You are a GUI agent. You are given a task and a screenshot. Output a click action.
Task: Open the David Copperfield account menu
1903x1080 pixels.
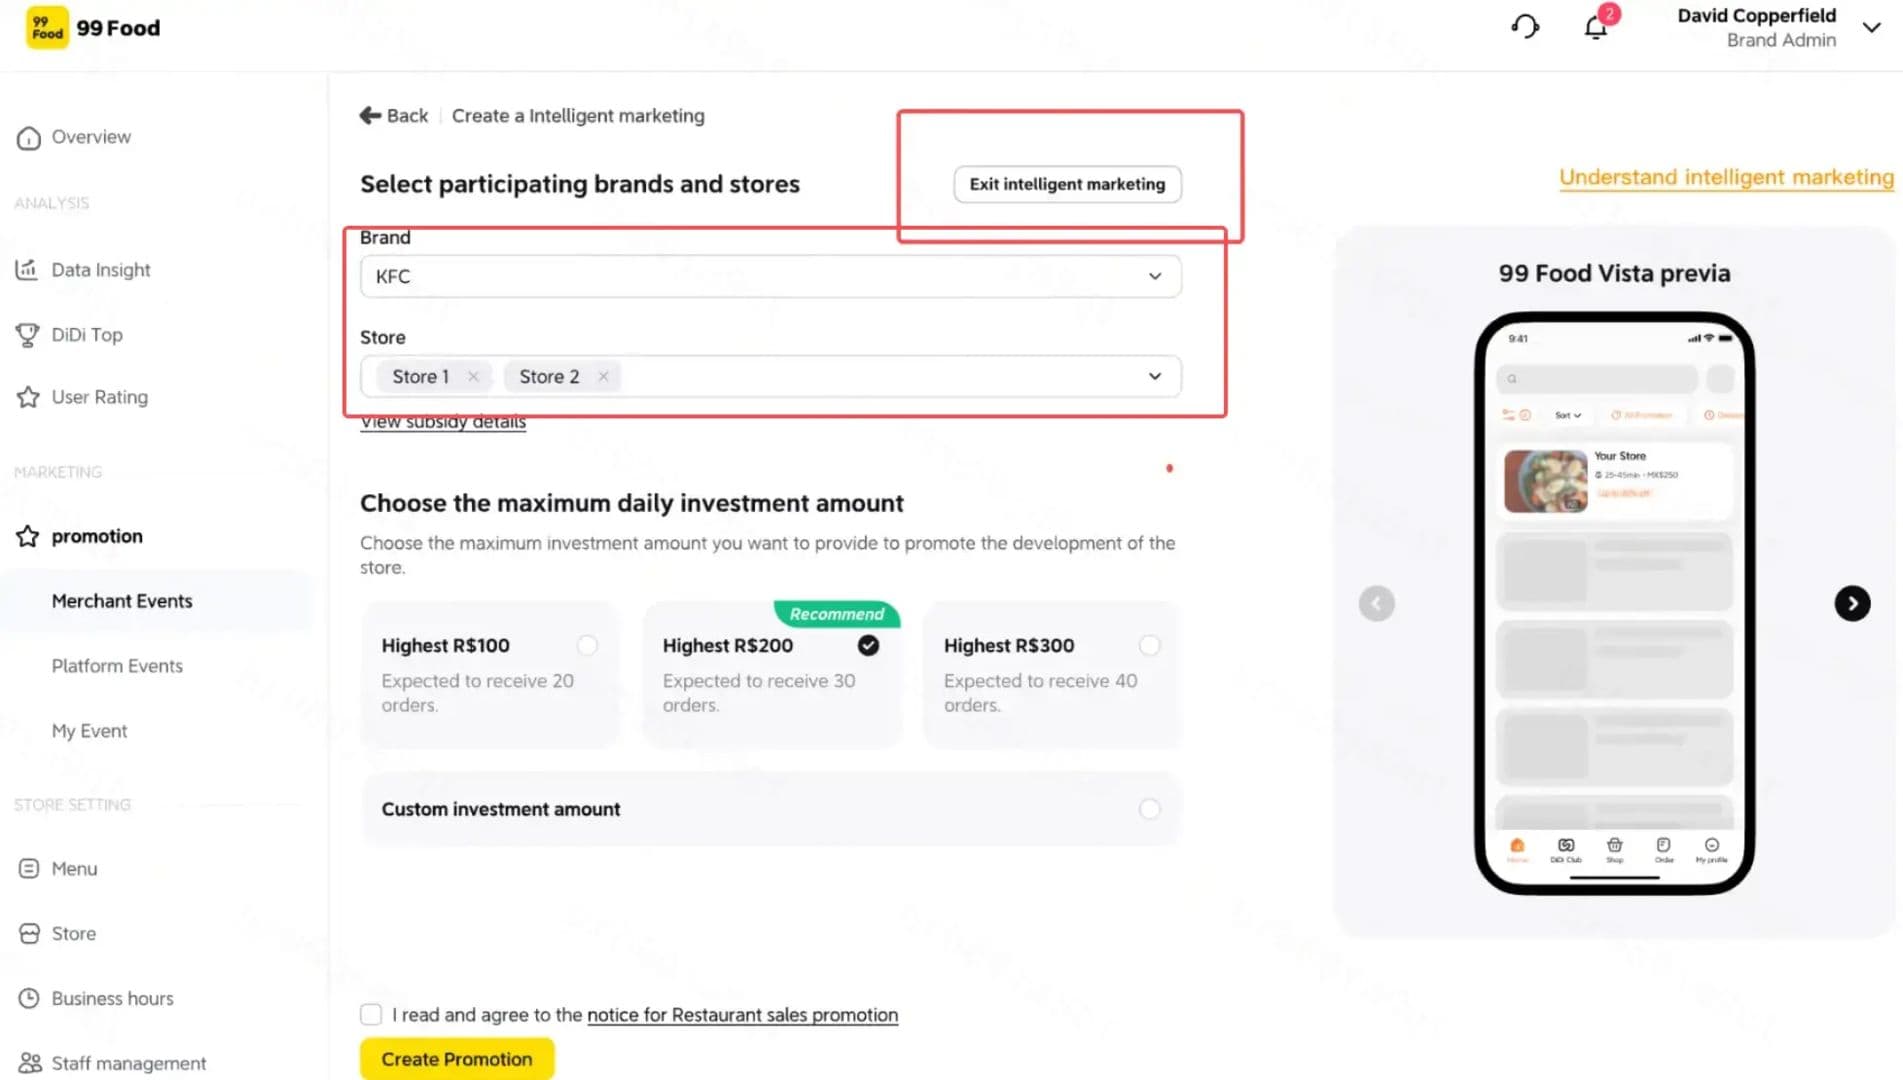click(1872, 28)
